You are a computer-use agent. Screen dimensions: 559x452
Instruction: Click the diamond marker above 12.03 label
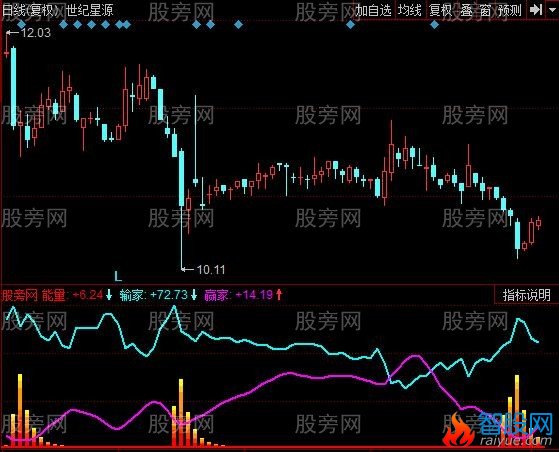pyautogui.click(x=21, y=24)
